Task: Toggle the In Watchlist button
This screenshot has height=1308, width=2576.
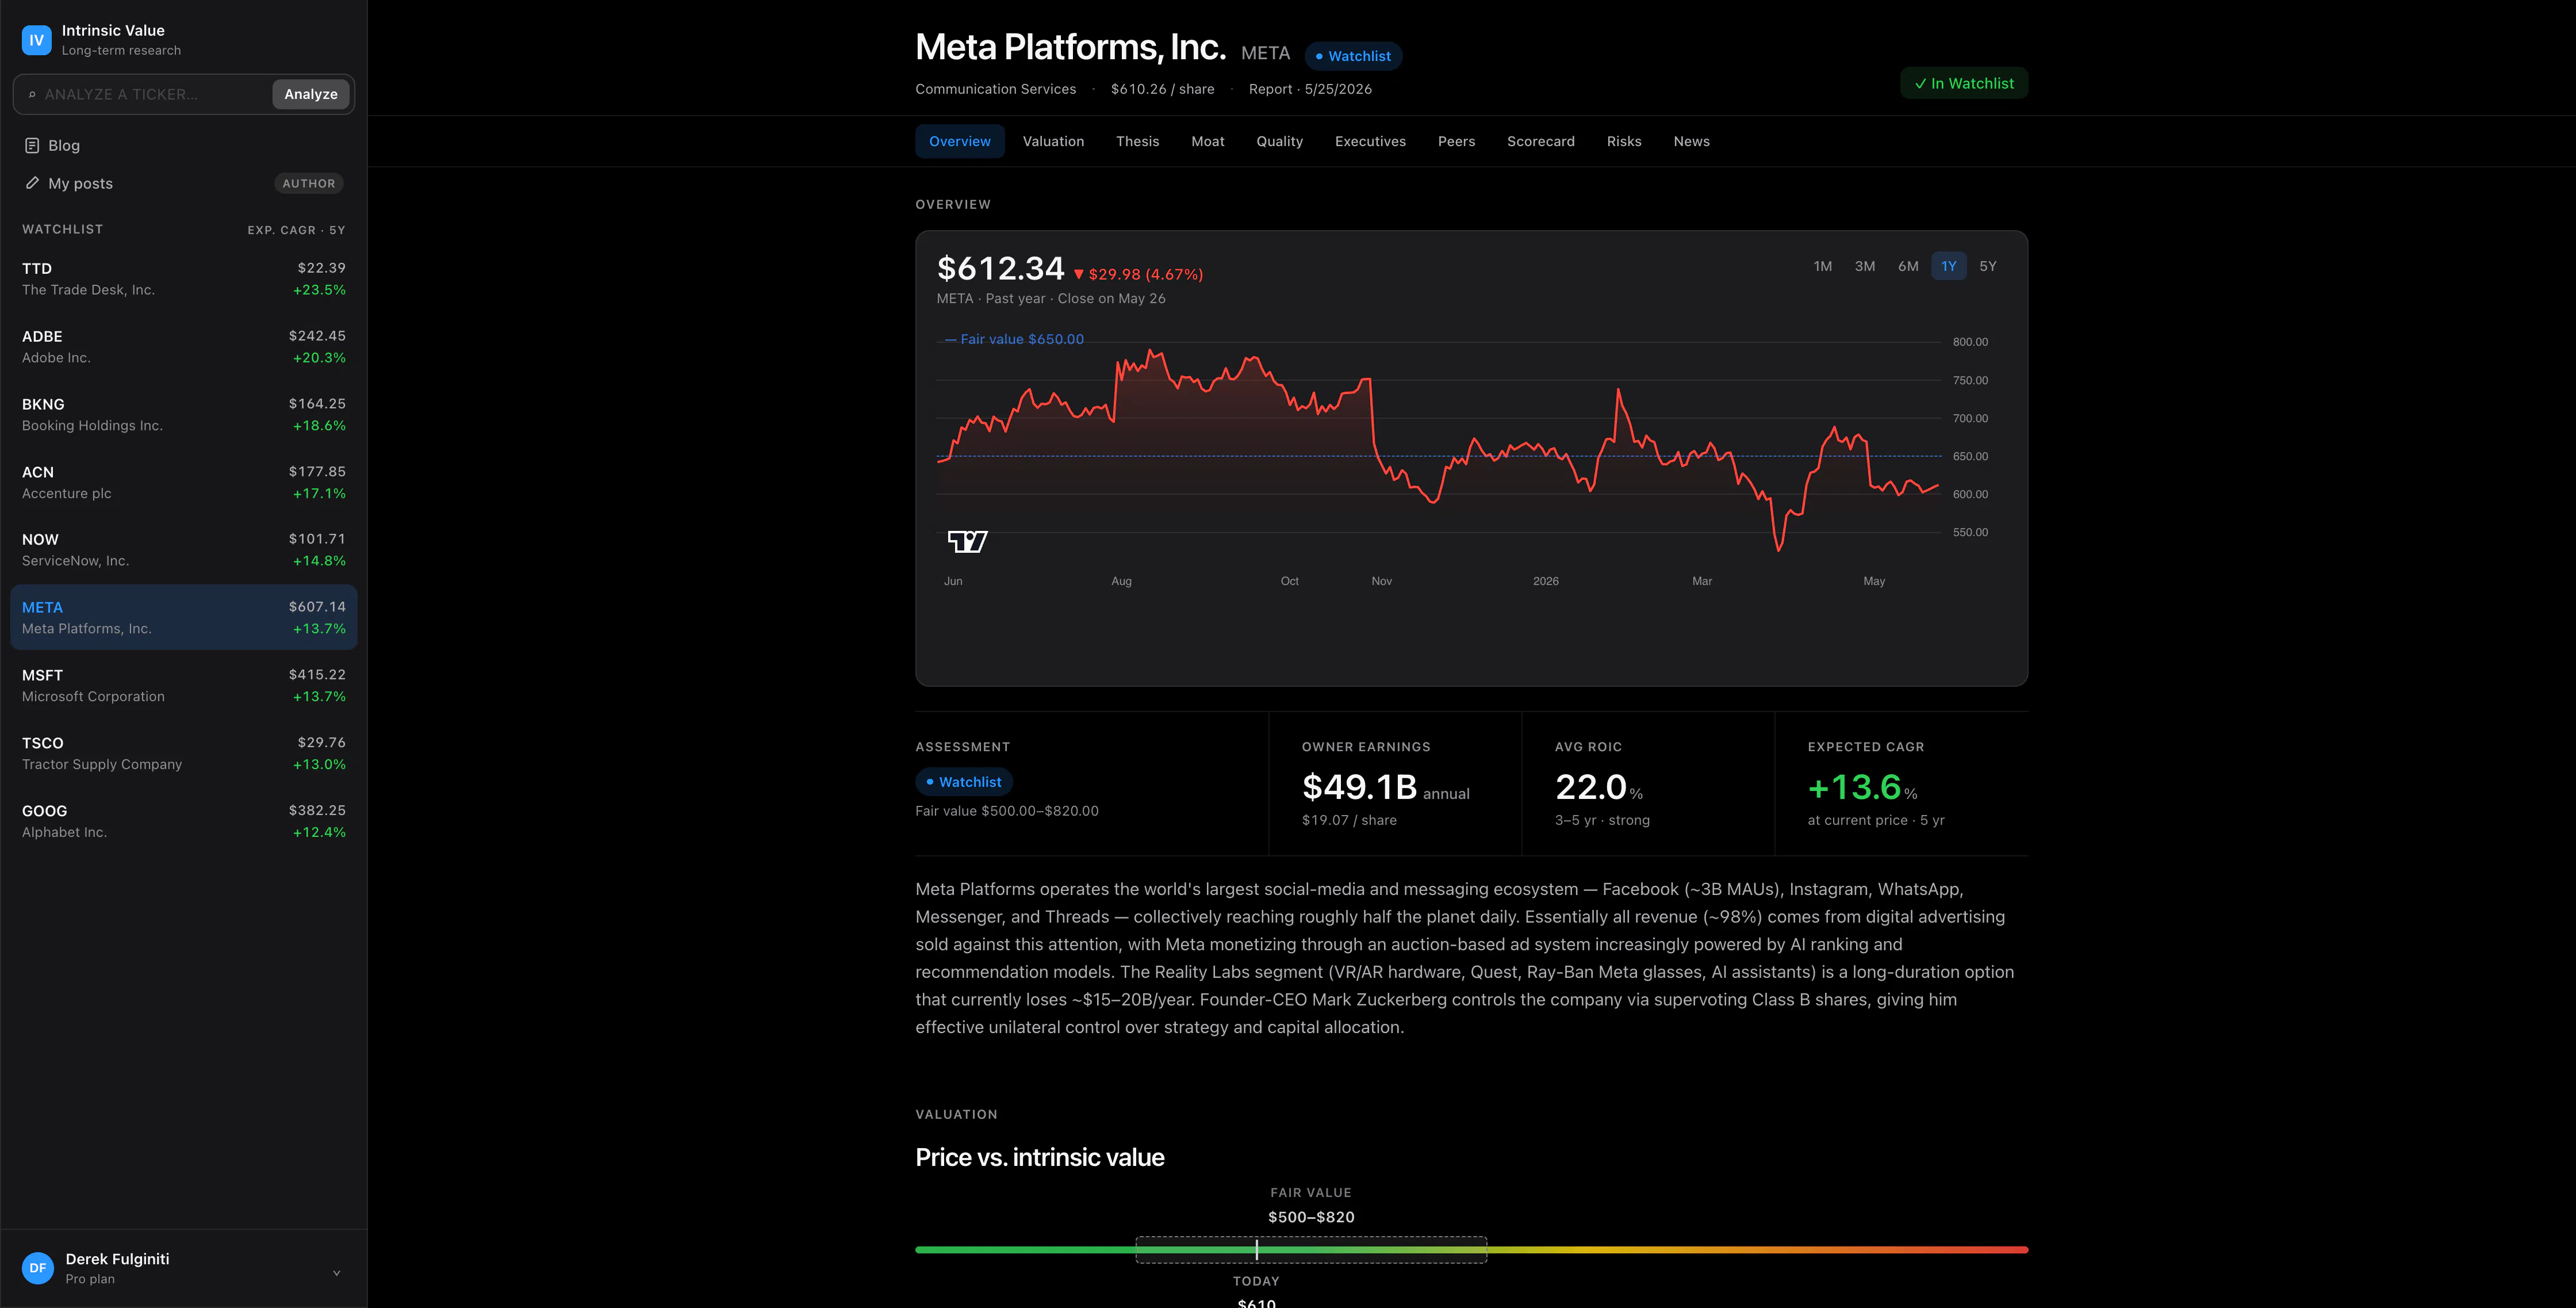Action: pyautogui.click(x=1964, y=83)
